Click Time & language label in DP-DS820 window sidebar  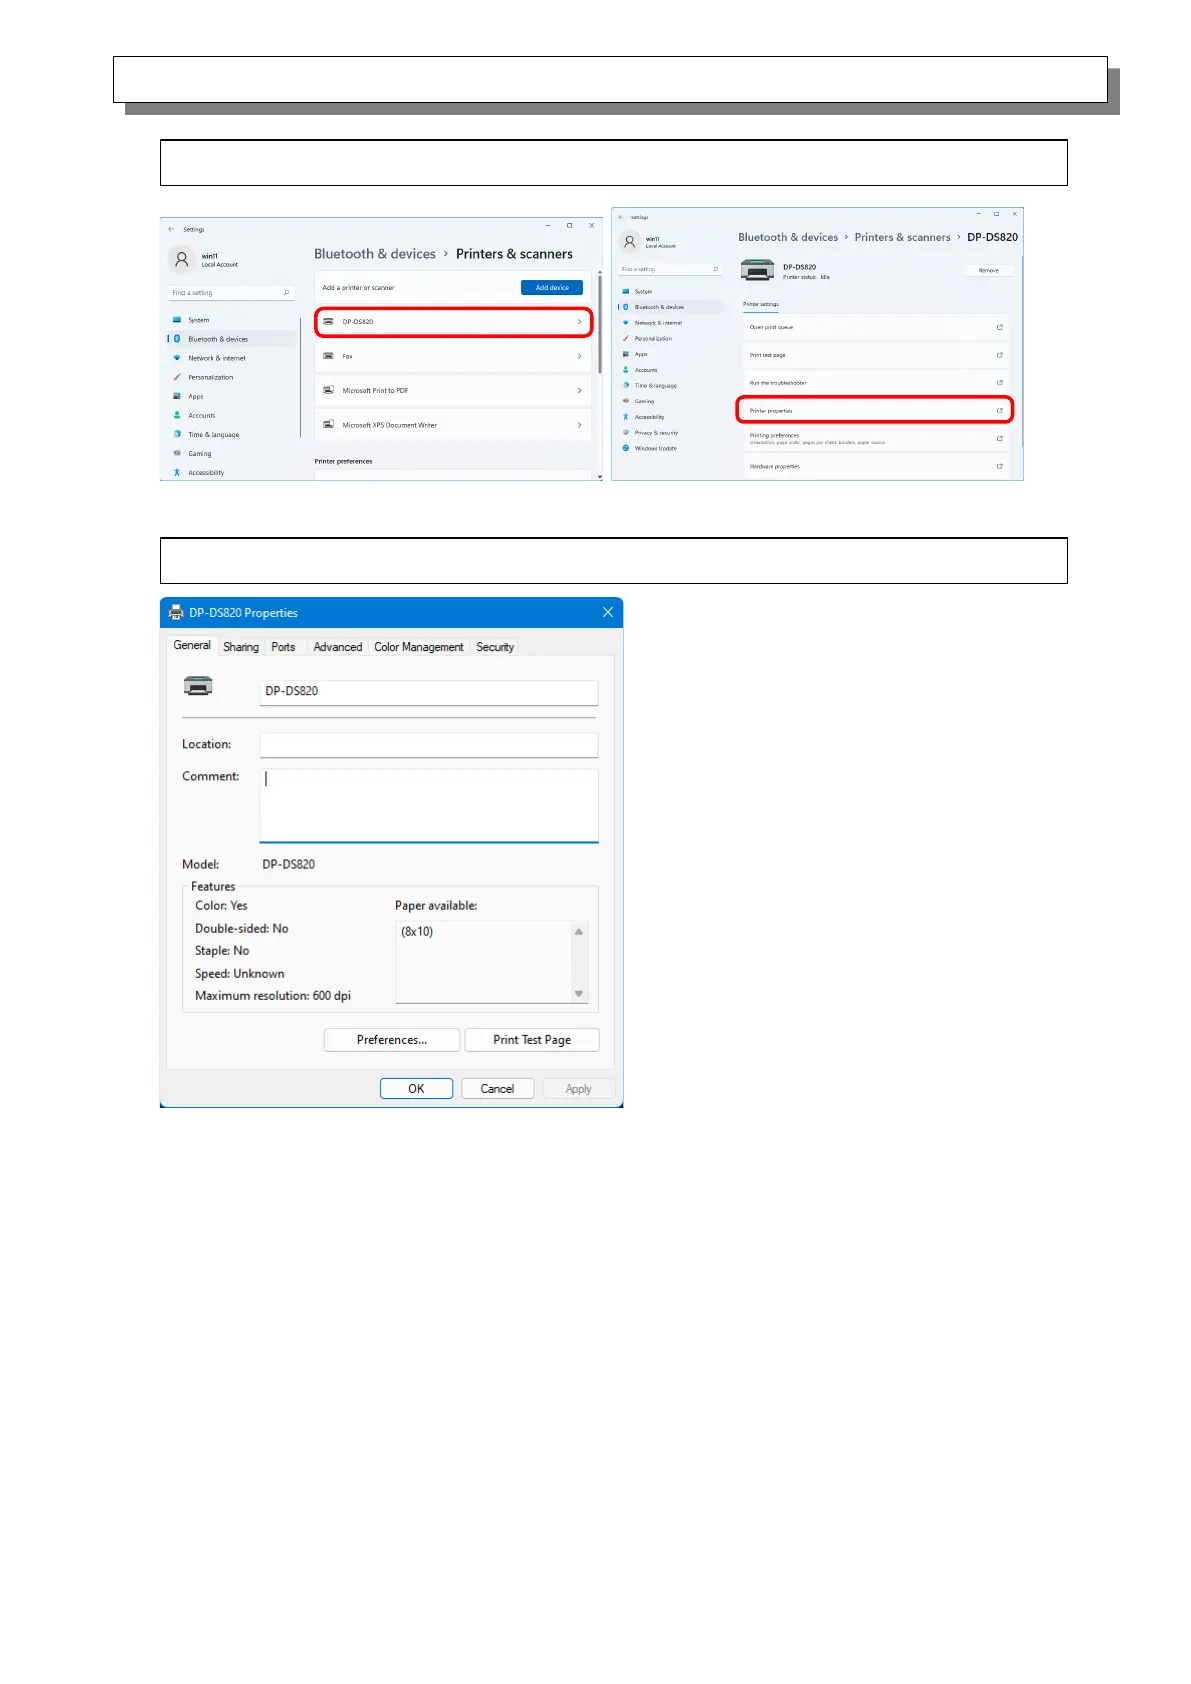click(x=656, y=386)
